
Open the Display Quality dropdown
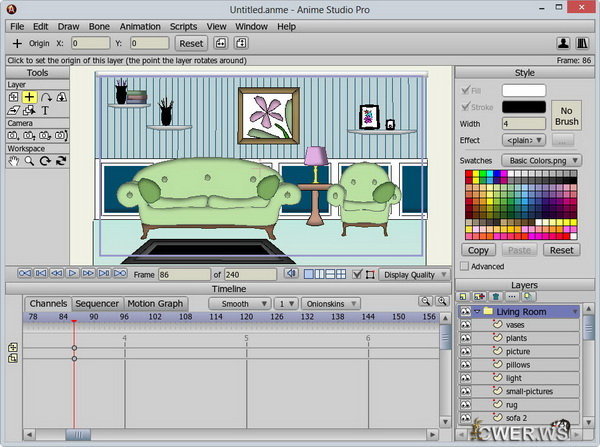(x=412, y=273)
